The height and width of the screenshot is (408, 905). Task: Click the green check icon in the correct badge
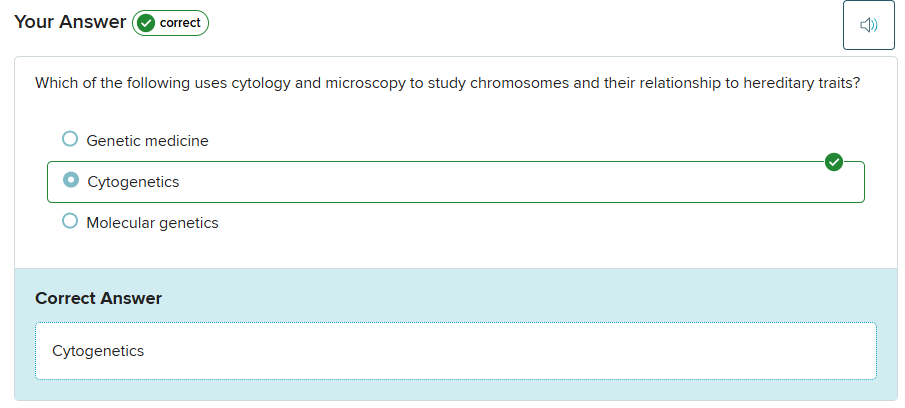pos(146,23)
